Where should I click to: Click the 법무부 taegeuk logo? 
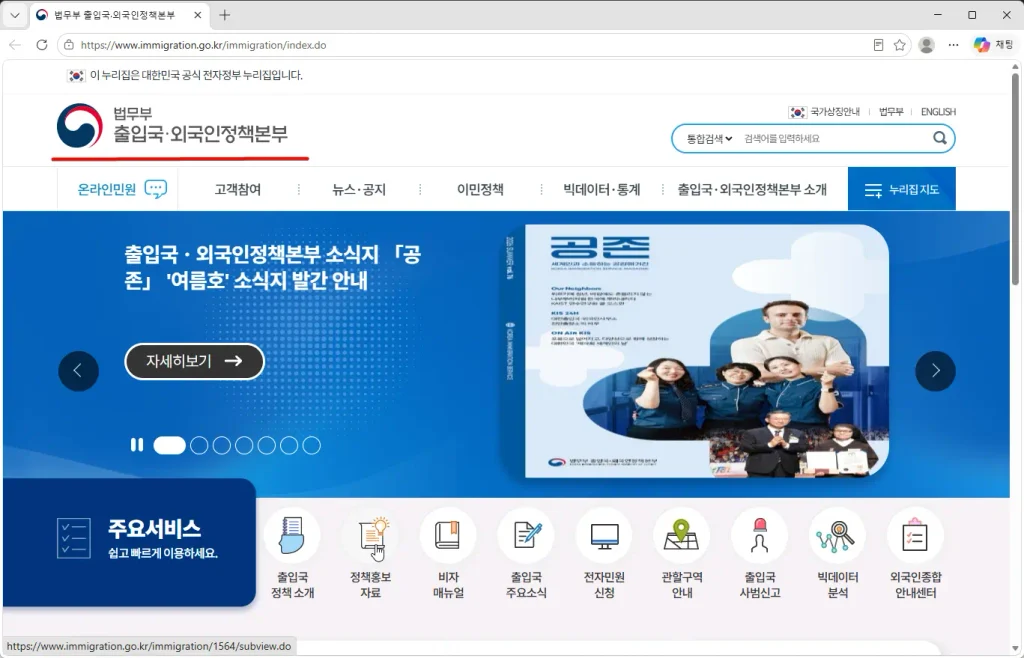click(80, 126)
